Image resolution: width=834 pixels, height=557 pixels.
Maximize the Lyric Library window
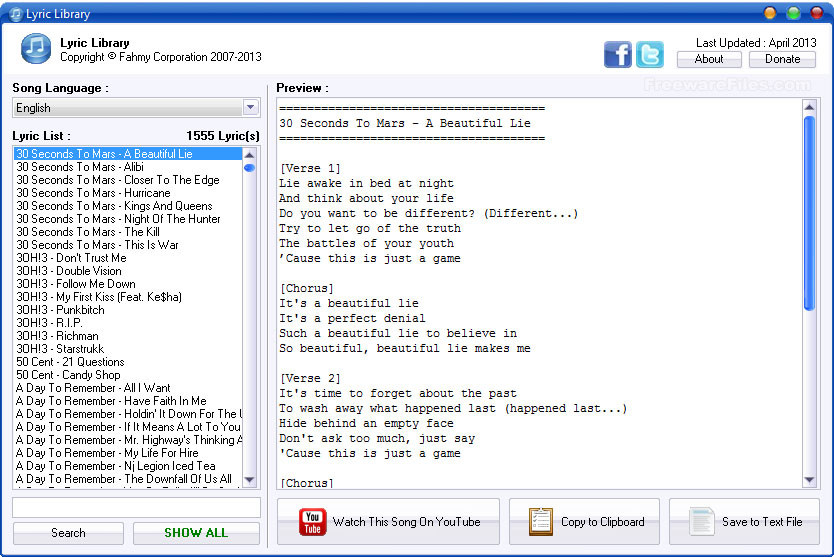coord(793,13)
